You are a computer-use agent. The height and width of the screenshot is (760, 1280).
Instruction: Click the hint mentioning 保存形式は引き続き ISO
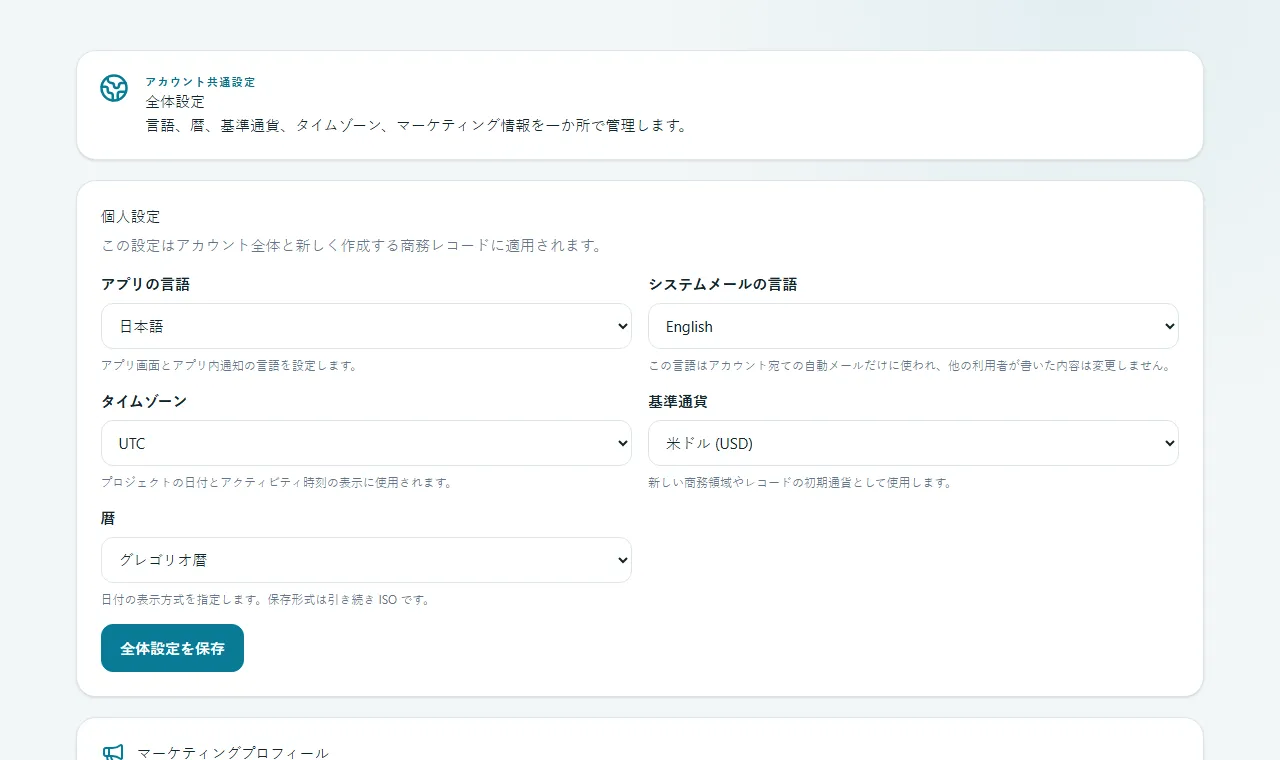click(x=265, y=599)
